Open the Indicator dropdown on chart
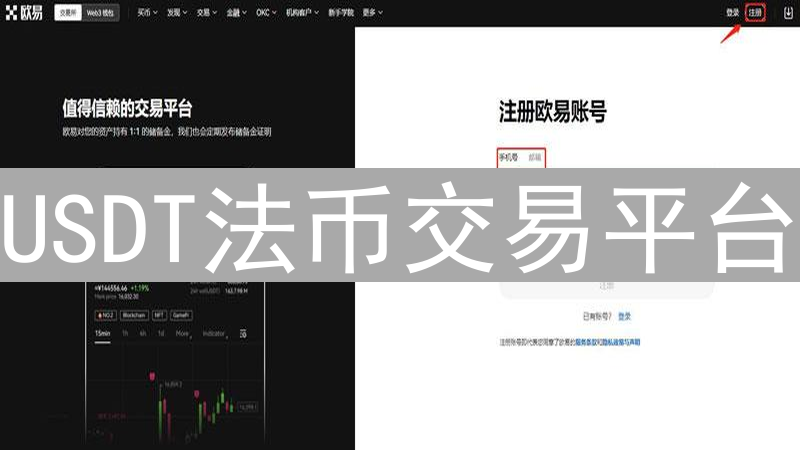Screen dimensions: 800x450 (x=215, y=334)
